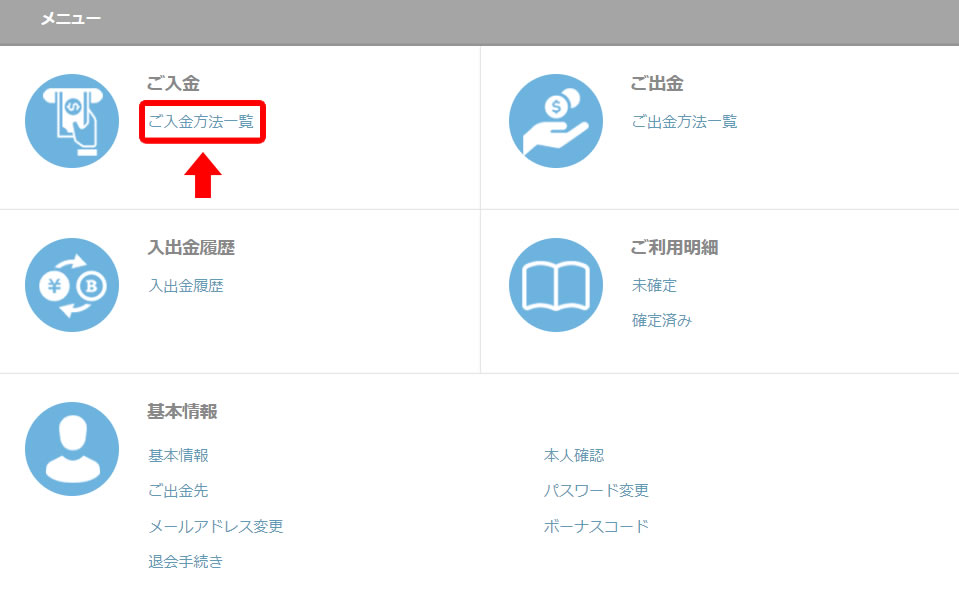Click the withdrawal hand-with-coins icon

(x=556, y=121)
